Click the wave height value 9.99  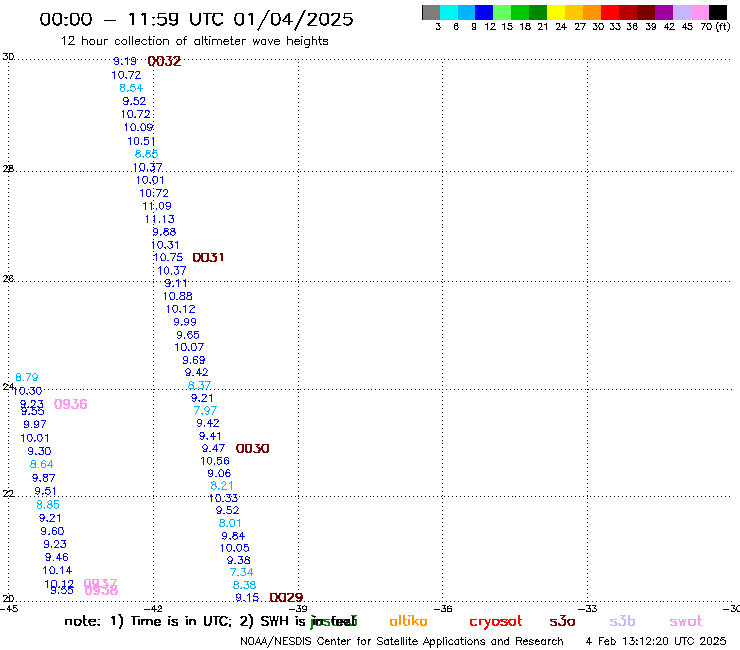tap(185, 322)
